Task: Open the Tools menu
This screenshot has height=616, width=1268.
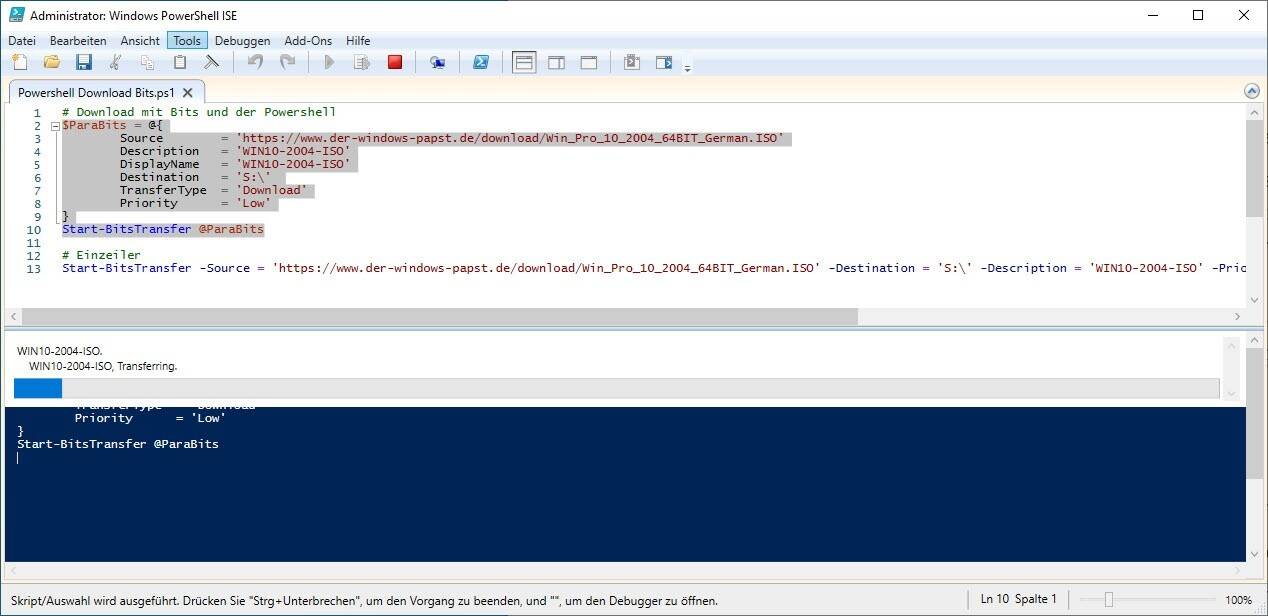Action: (x=187, y=41)
